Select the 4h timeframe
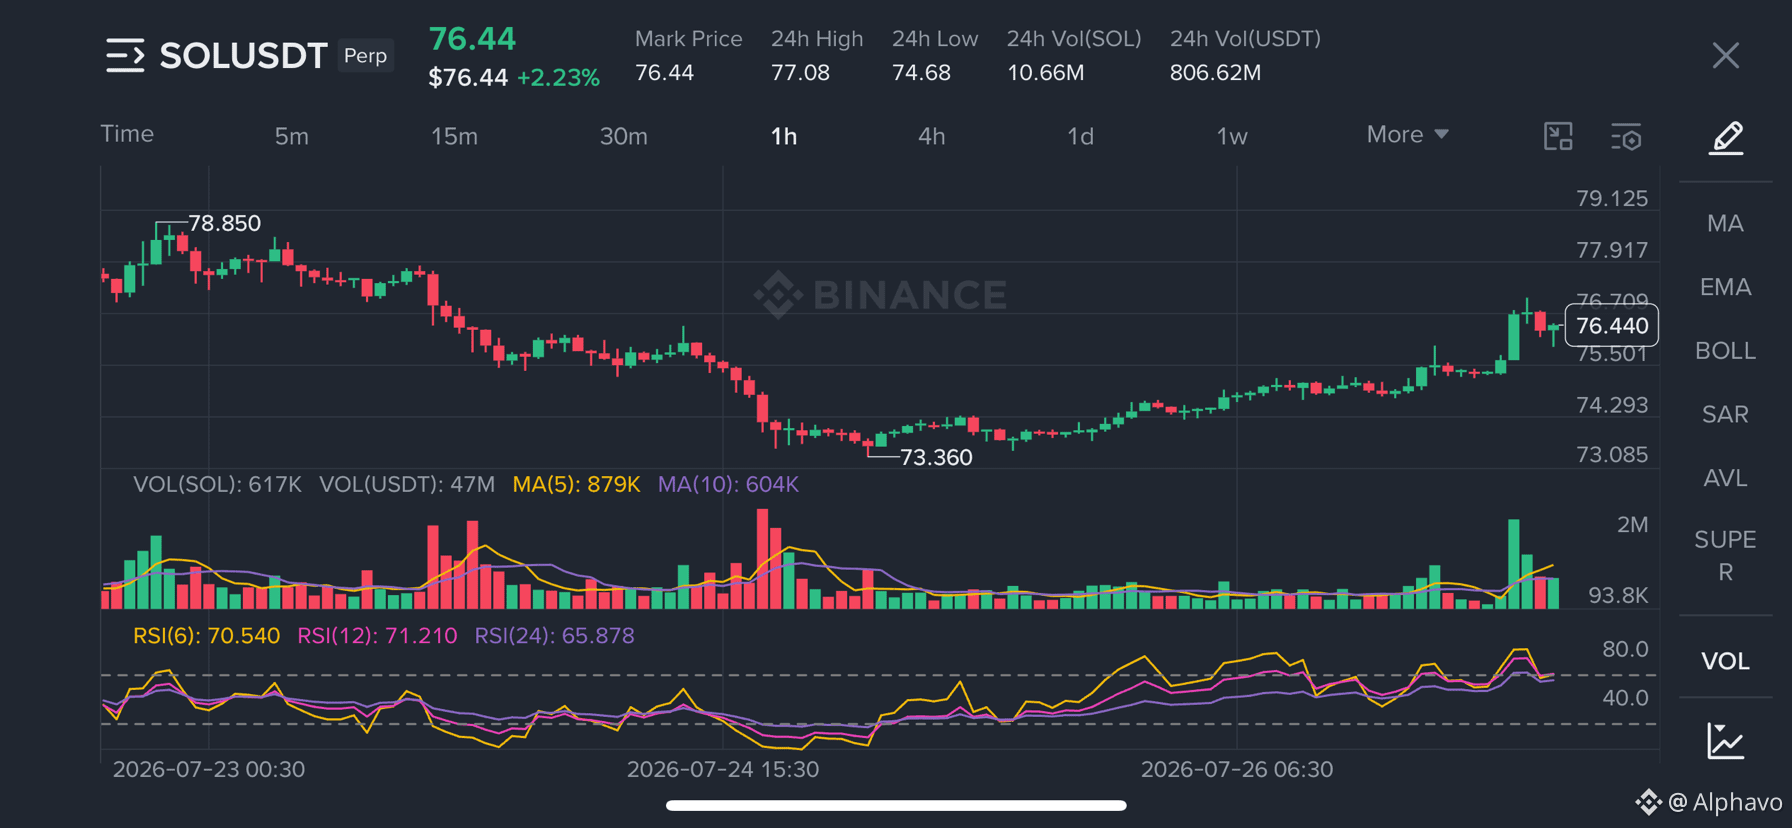This screenshot has height=828, width=1792. (x=931, y=136)
